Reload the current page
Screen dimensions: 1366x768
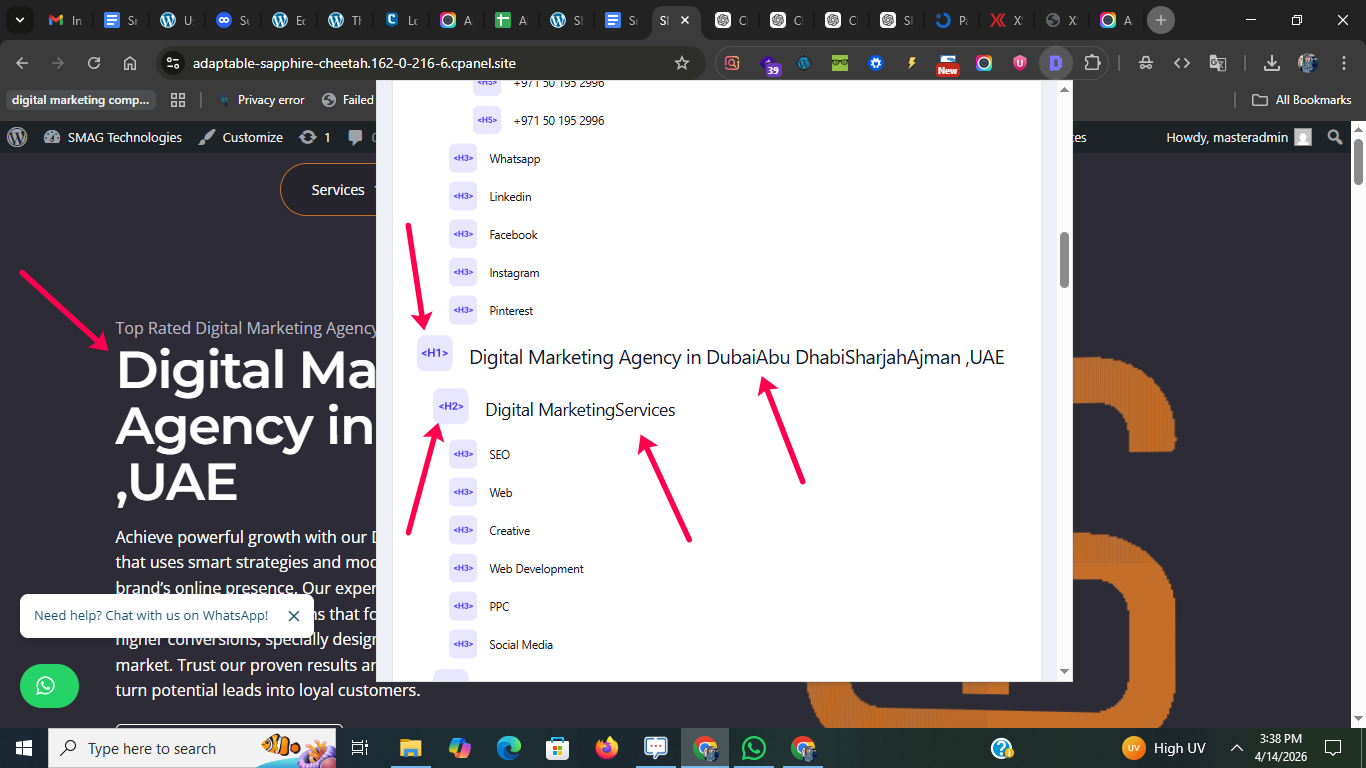pyautogui.click(x=94, y=63)
